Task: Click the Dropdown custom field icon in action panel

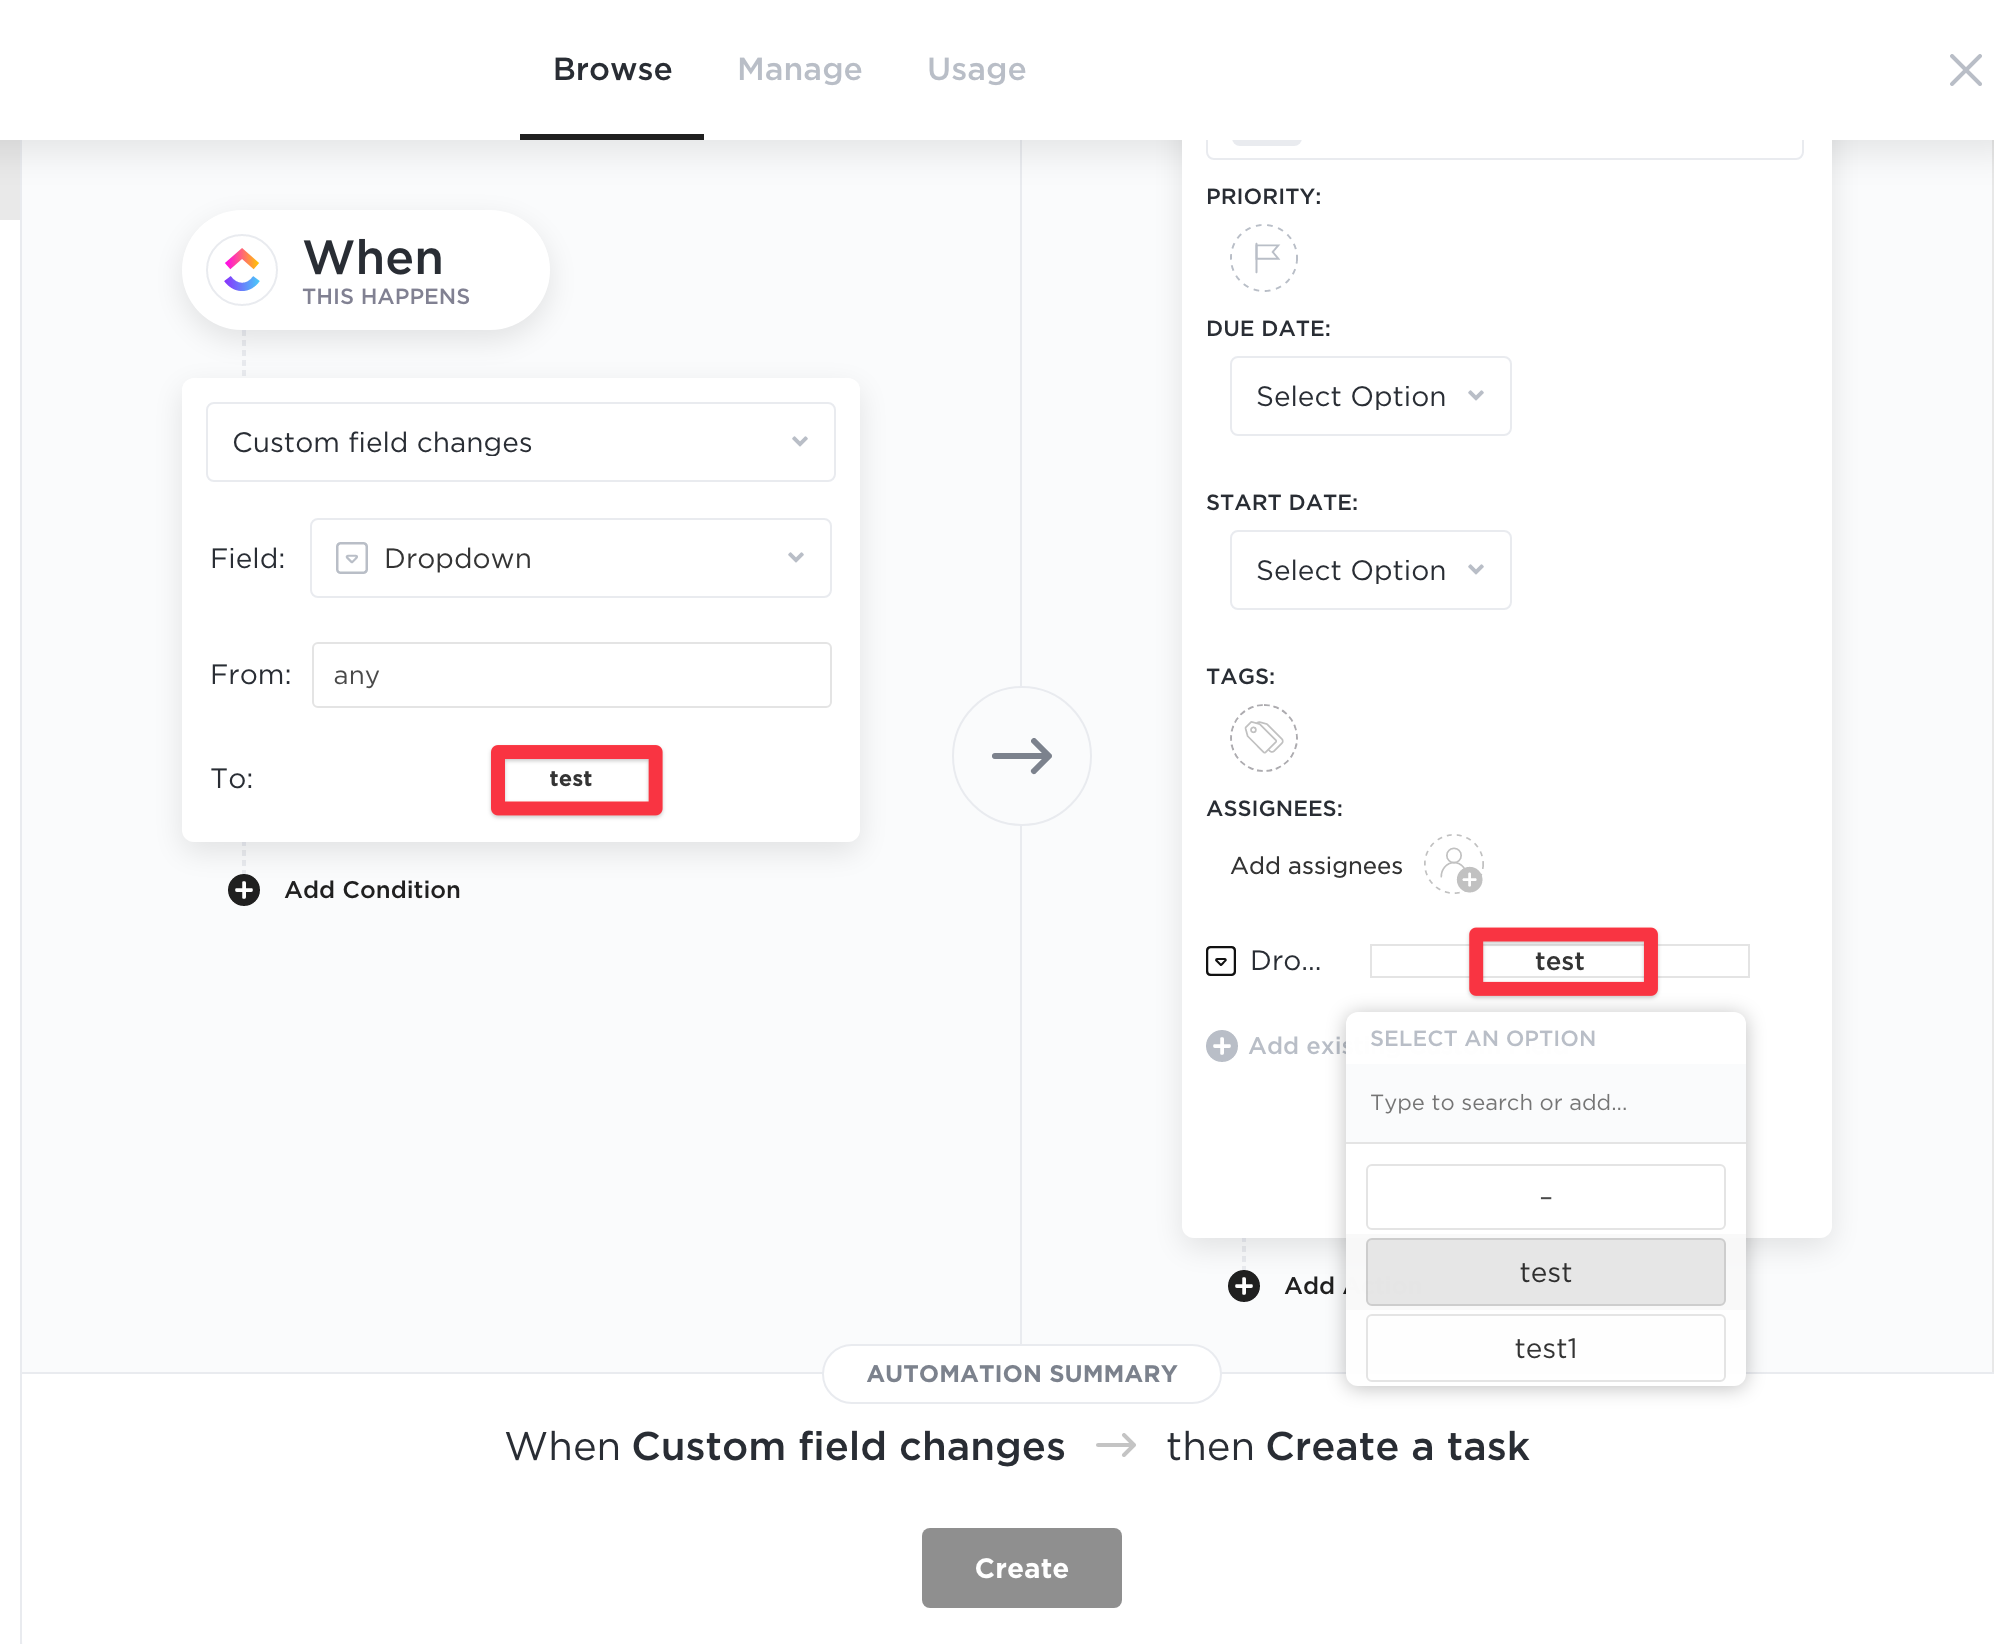Action: 1221,961
